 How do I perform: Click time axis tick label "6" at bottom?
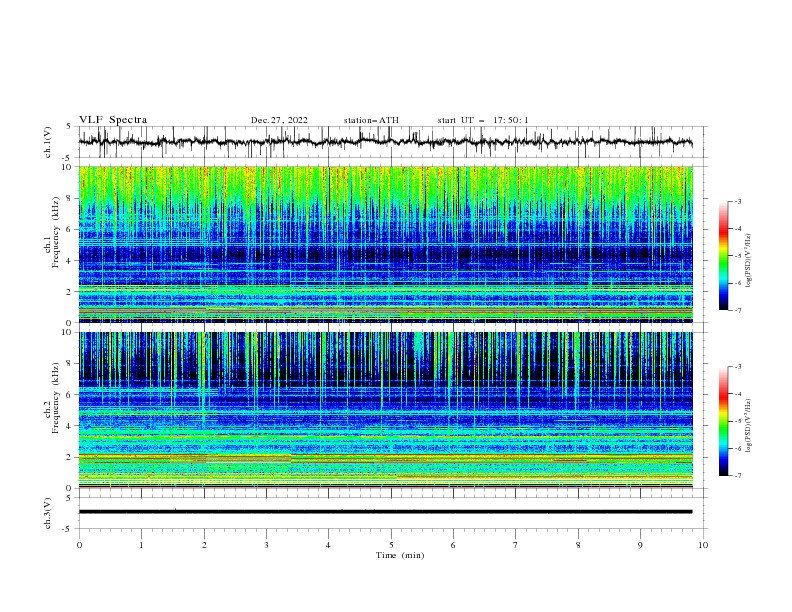click(453, 545)
